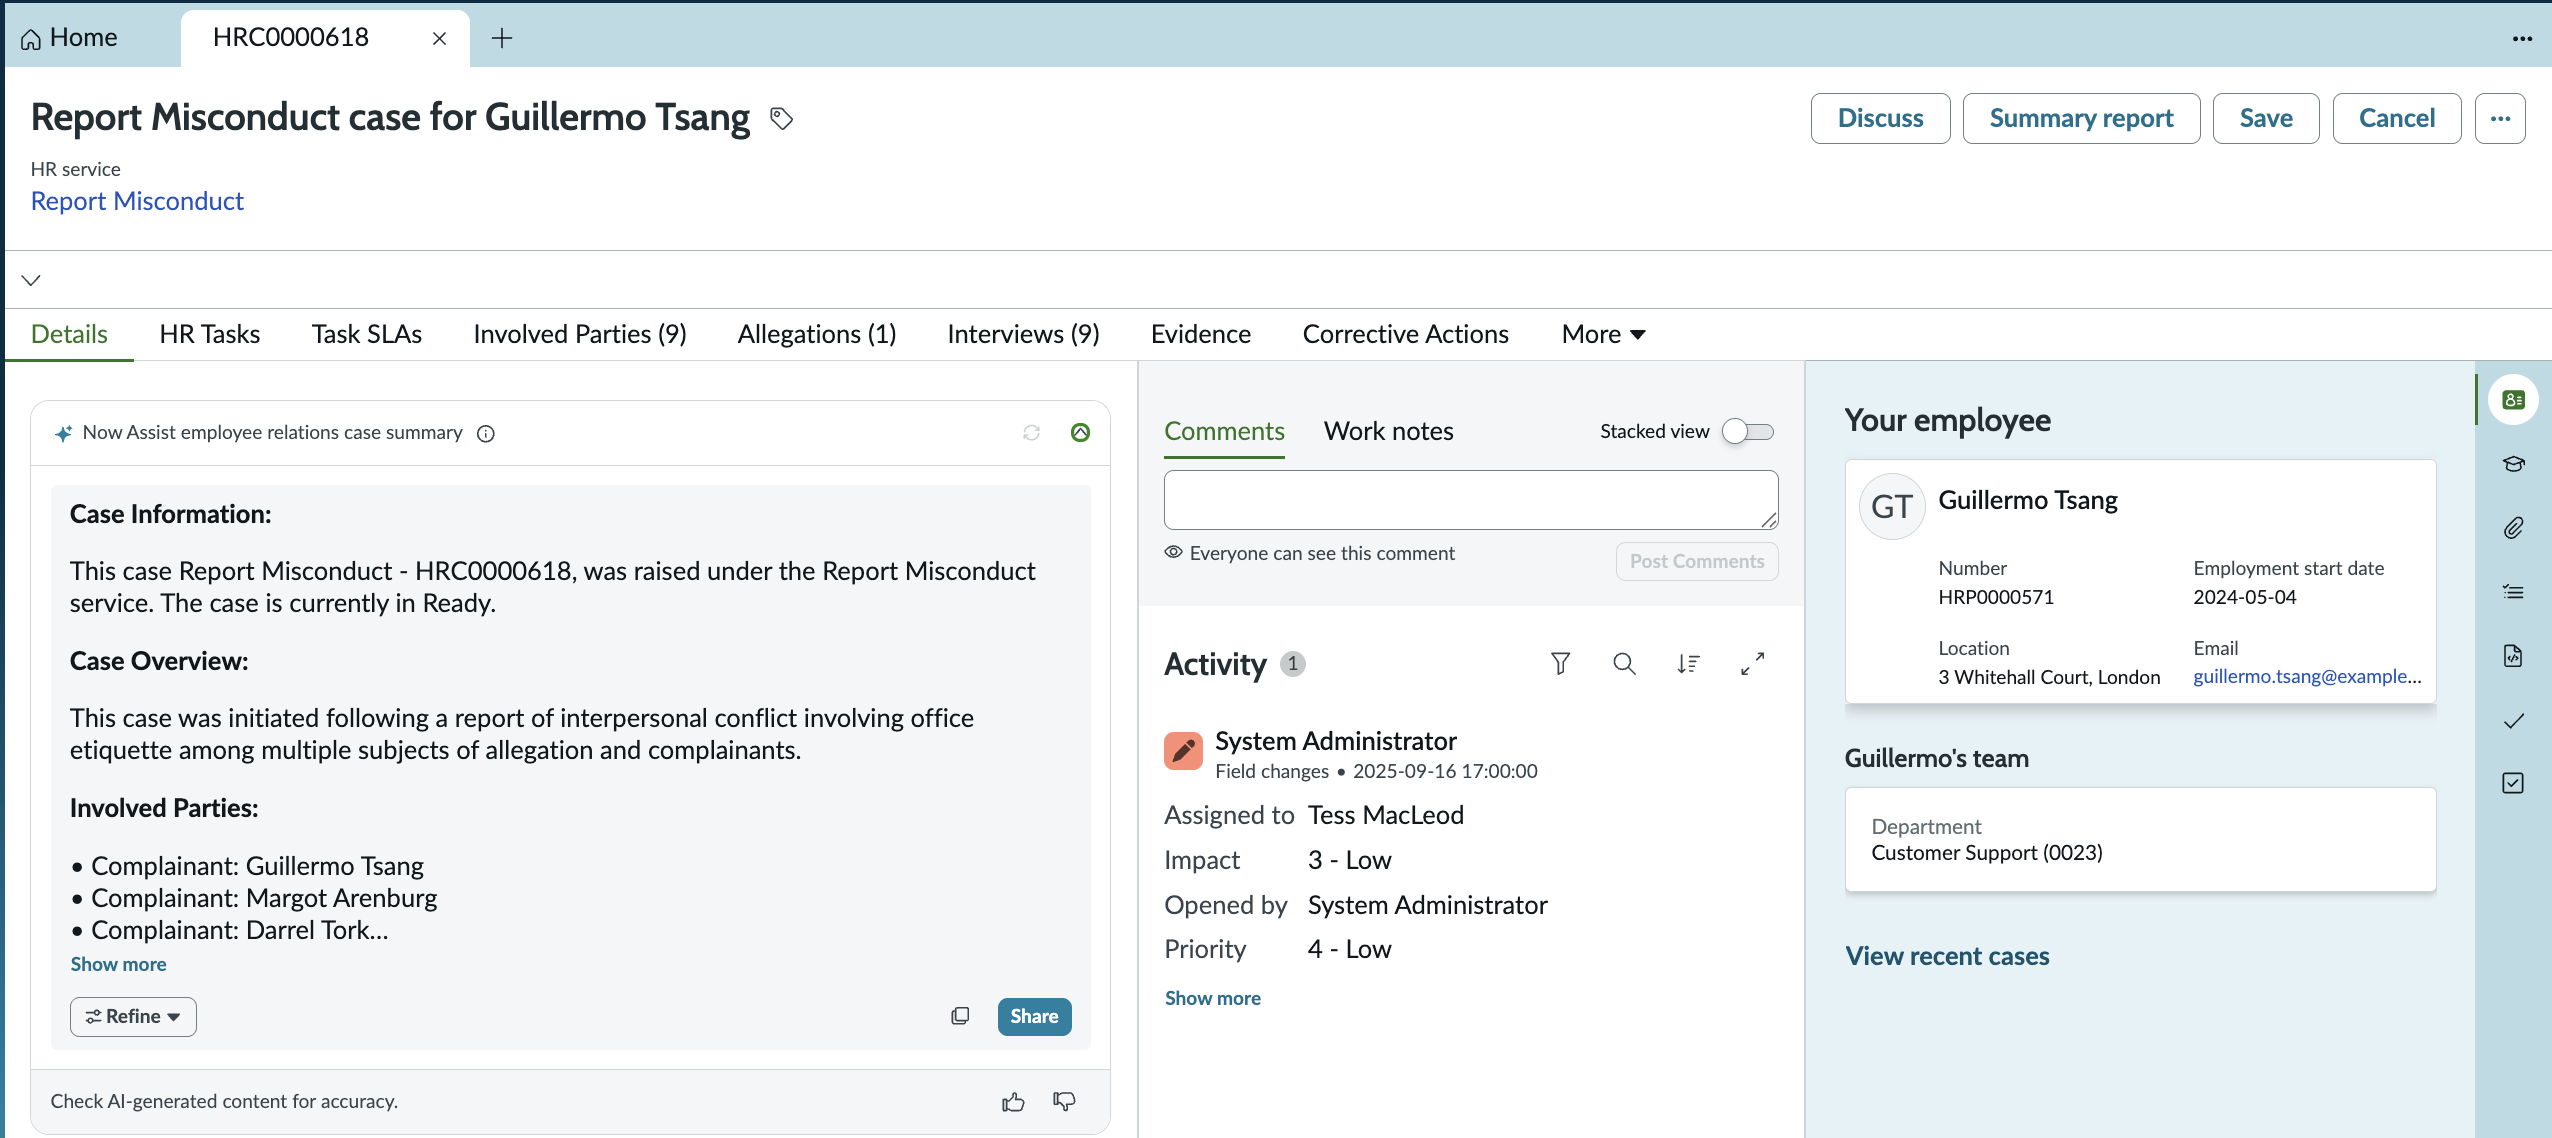
Task: Click the Guillermo Tsang employee name
Action: click(2027, 500)
